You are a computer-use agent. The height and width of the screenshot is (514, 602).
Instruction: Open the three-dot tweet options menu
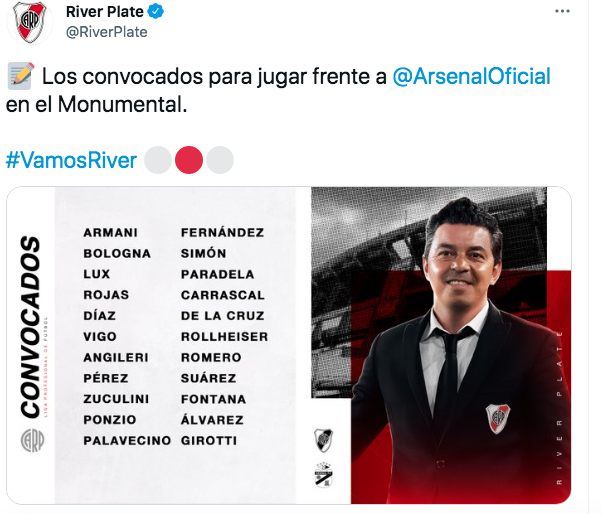pos(562,12)
